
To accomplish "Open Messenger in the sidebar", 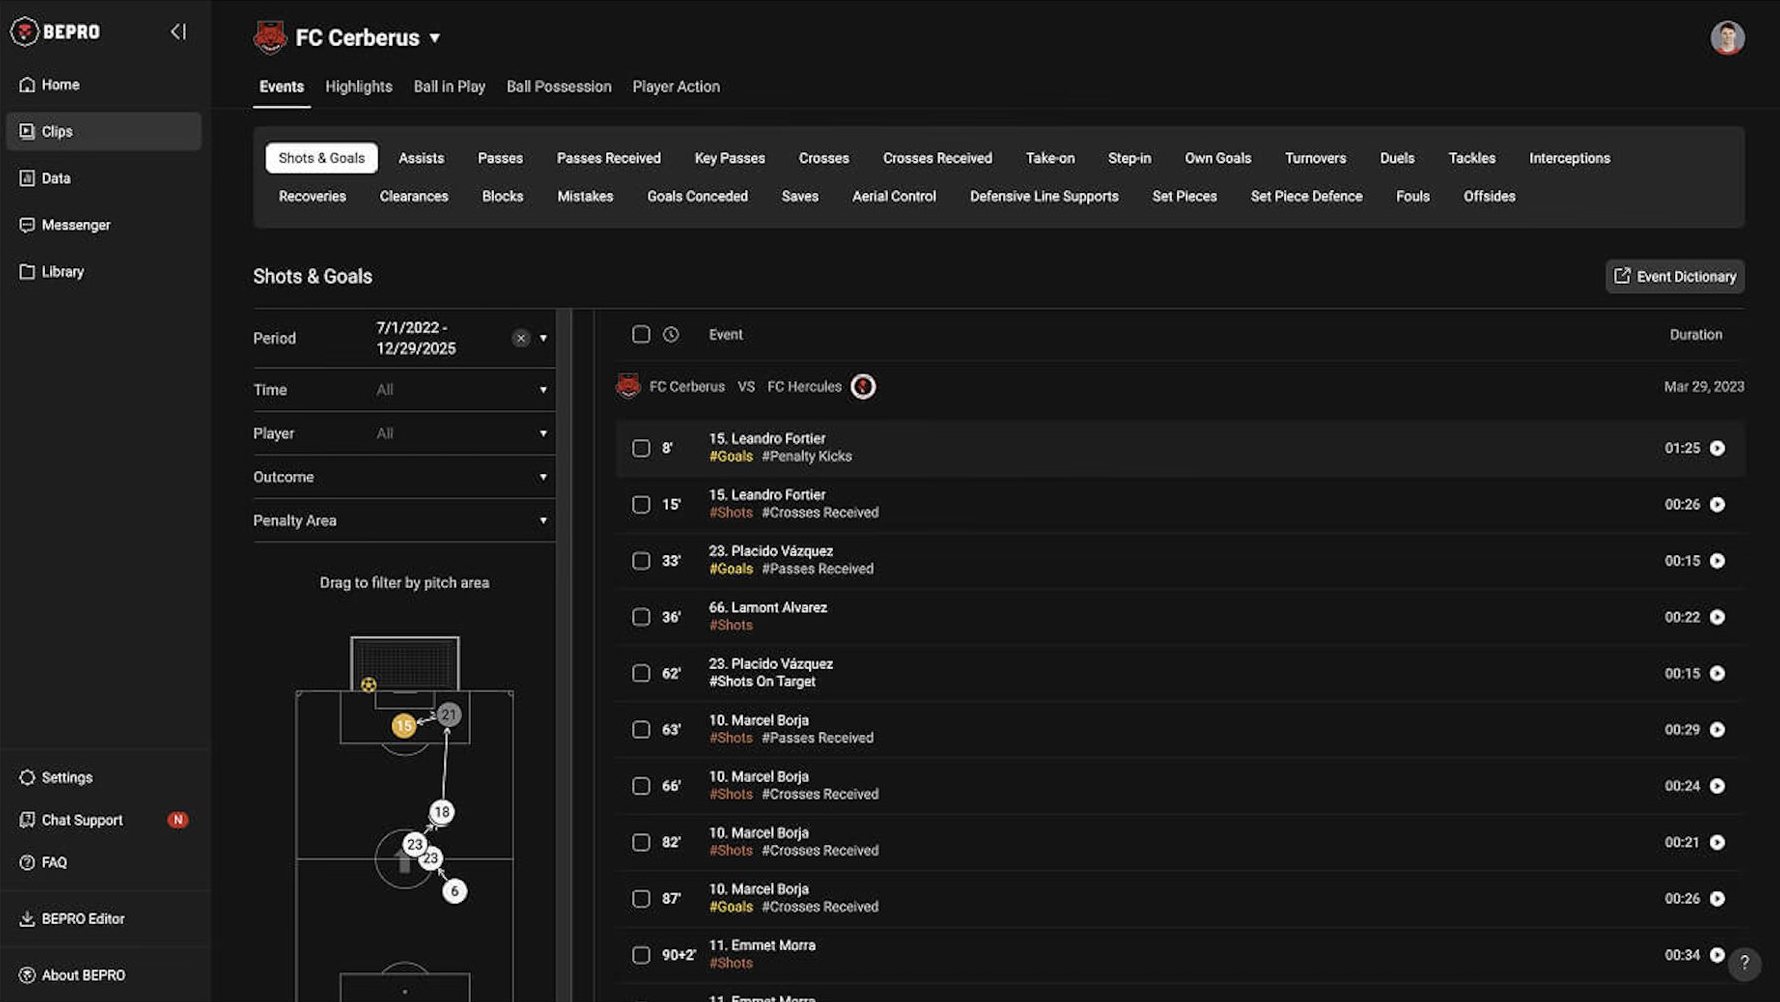I will (103, 225).
